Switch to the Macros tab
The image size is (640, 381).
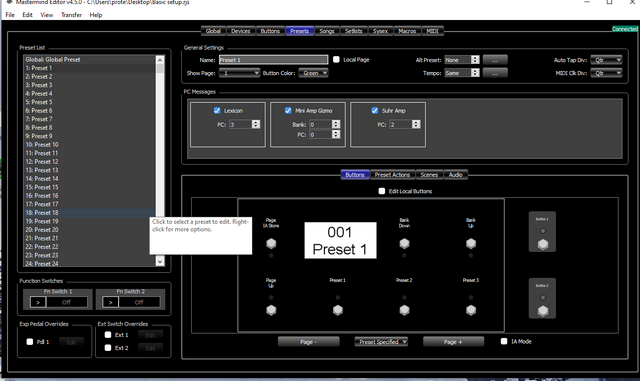coord(407,31)
